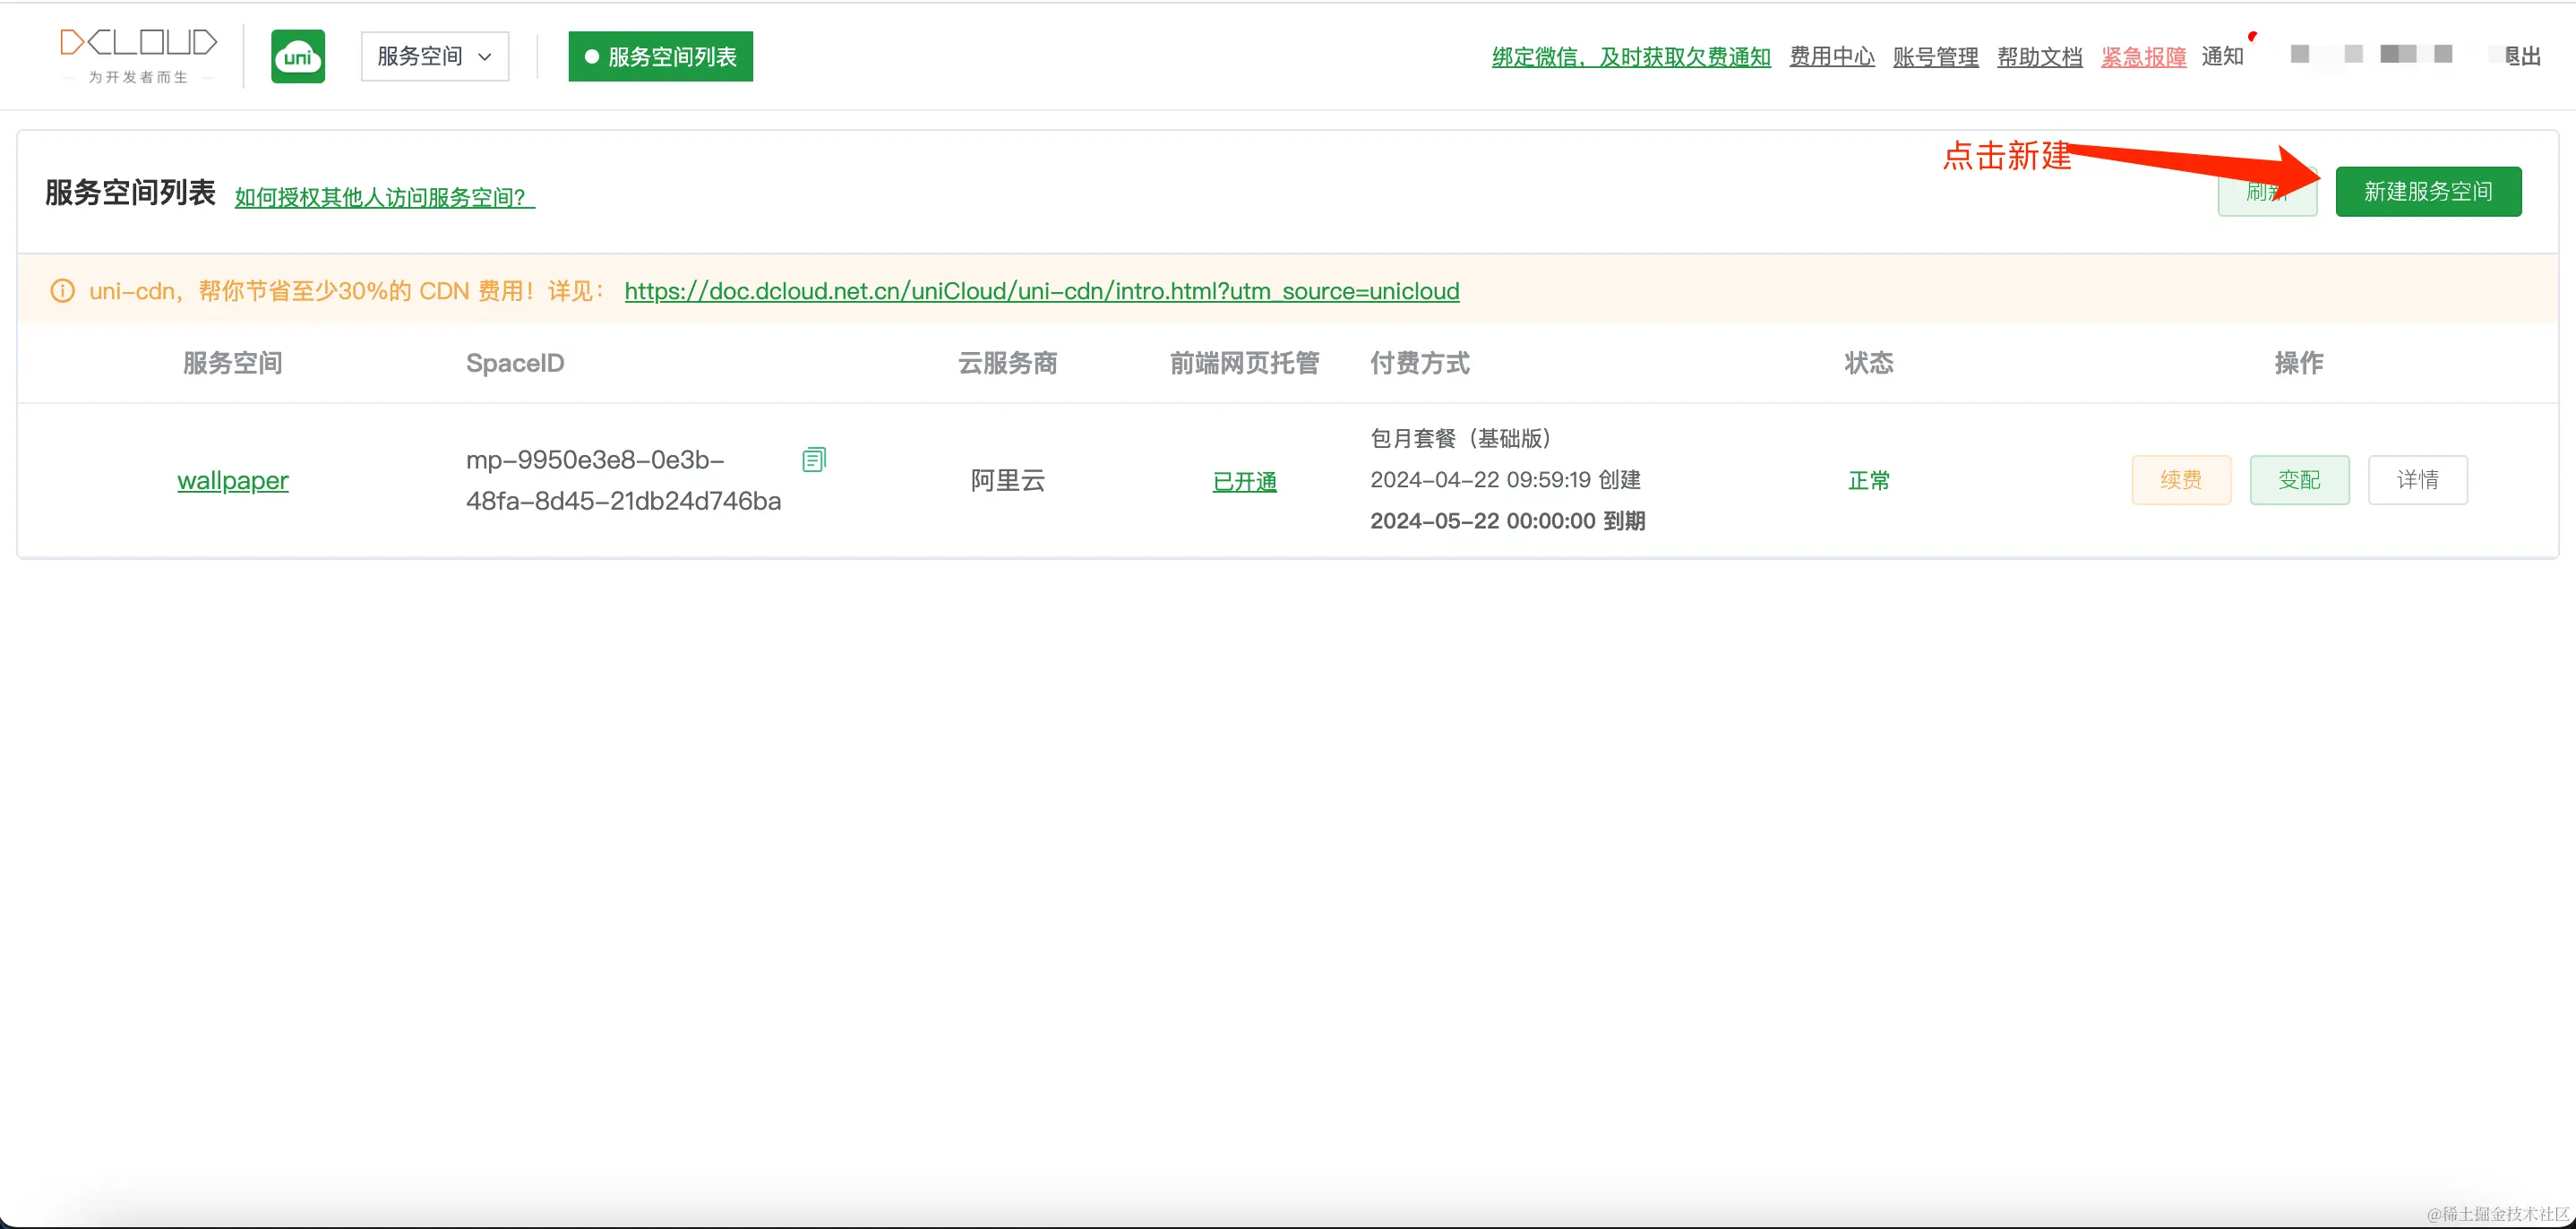Open the 服务空间 dropdown
2576x1229 pixels.
pyautogui.click(x=434, y=56)
